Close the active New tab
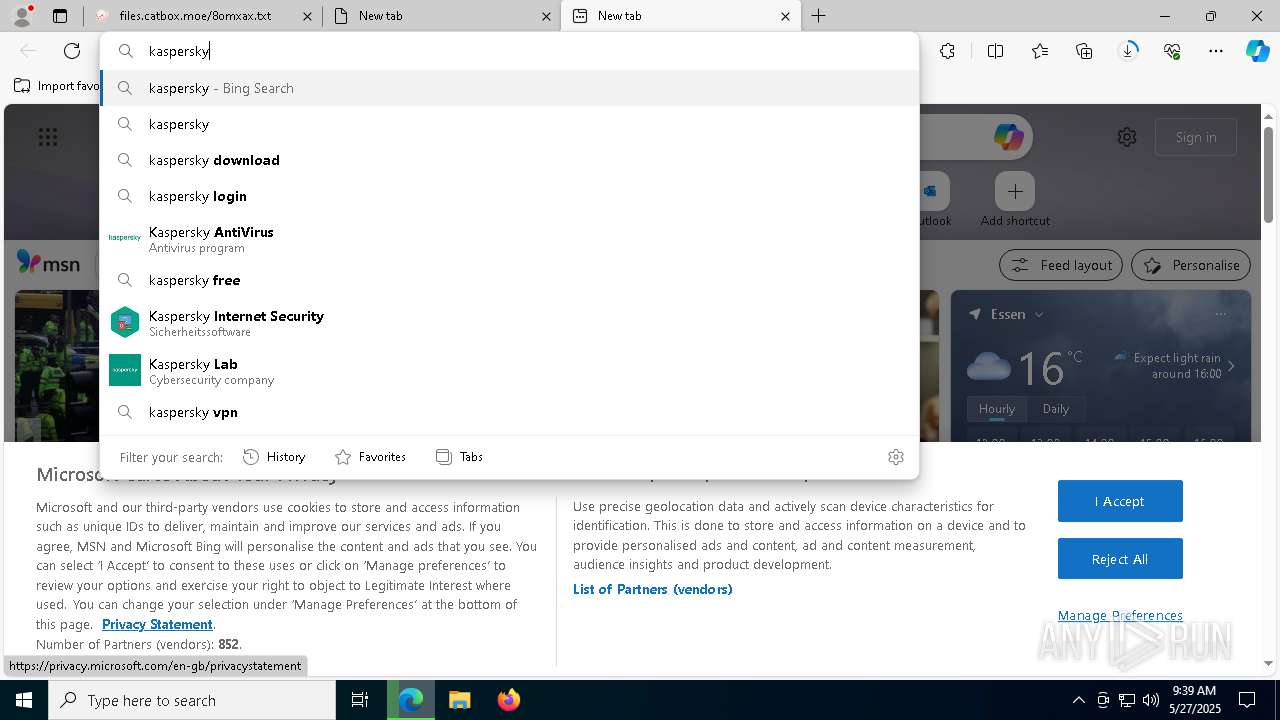Viewport: 1280px width, 720px height. coord(785,16)
